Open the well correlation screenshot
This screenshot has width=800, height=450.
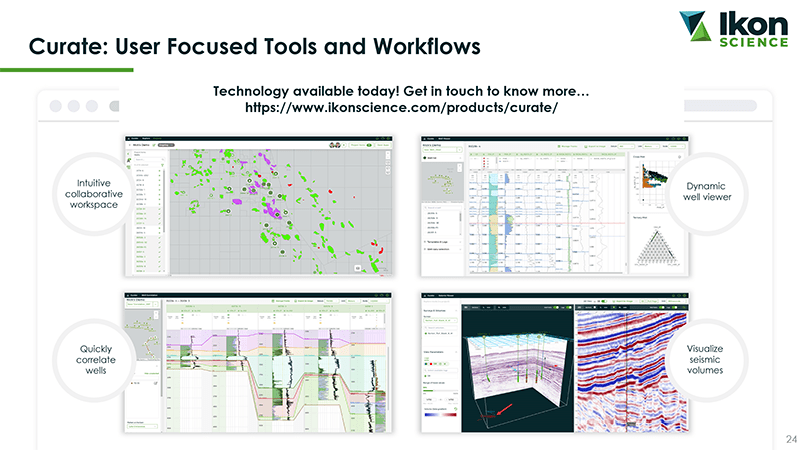pos(258,362)
